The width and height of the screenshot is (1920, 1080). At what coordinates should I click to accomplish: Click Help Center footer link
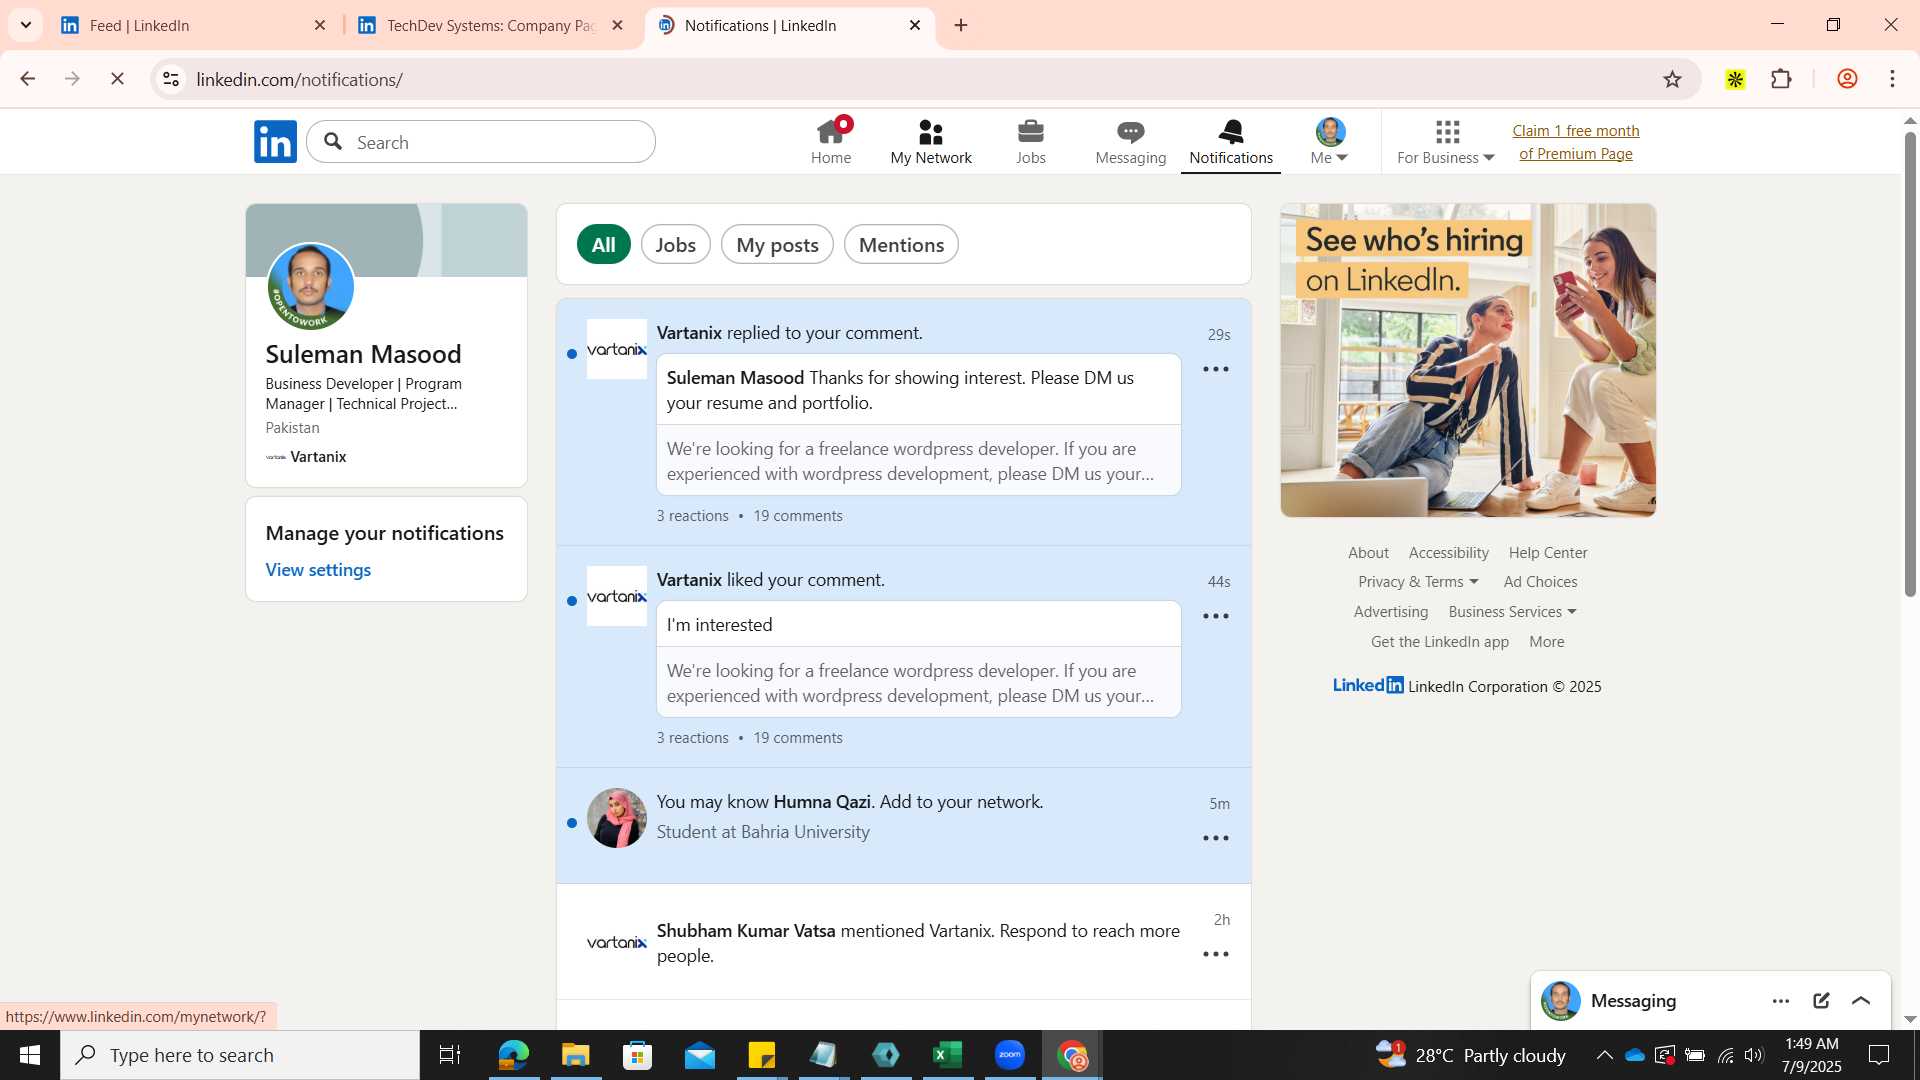pos(1548,553)
